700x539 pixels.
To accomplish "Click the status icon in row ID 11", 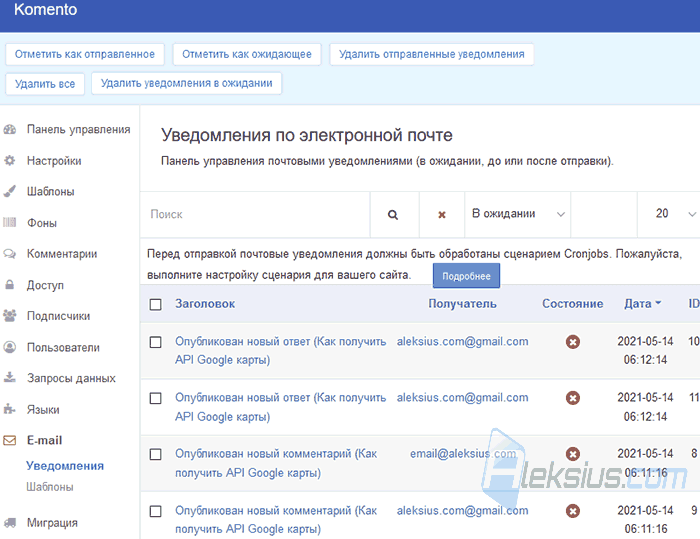I will [573, 398].
